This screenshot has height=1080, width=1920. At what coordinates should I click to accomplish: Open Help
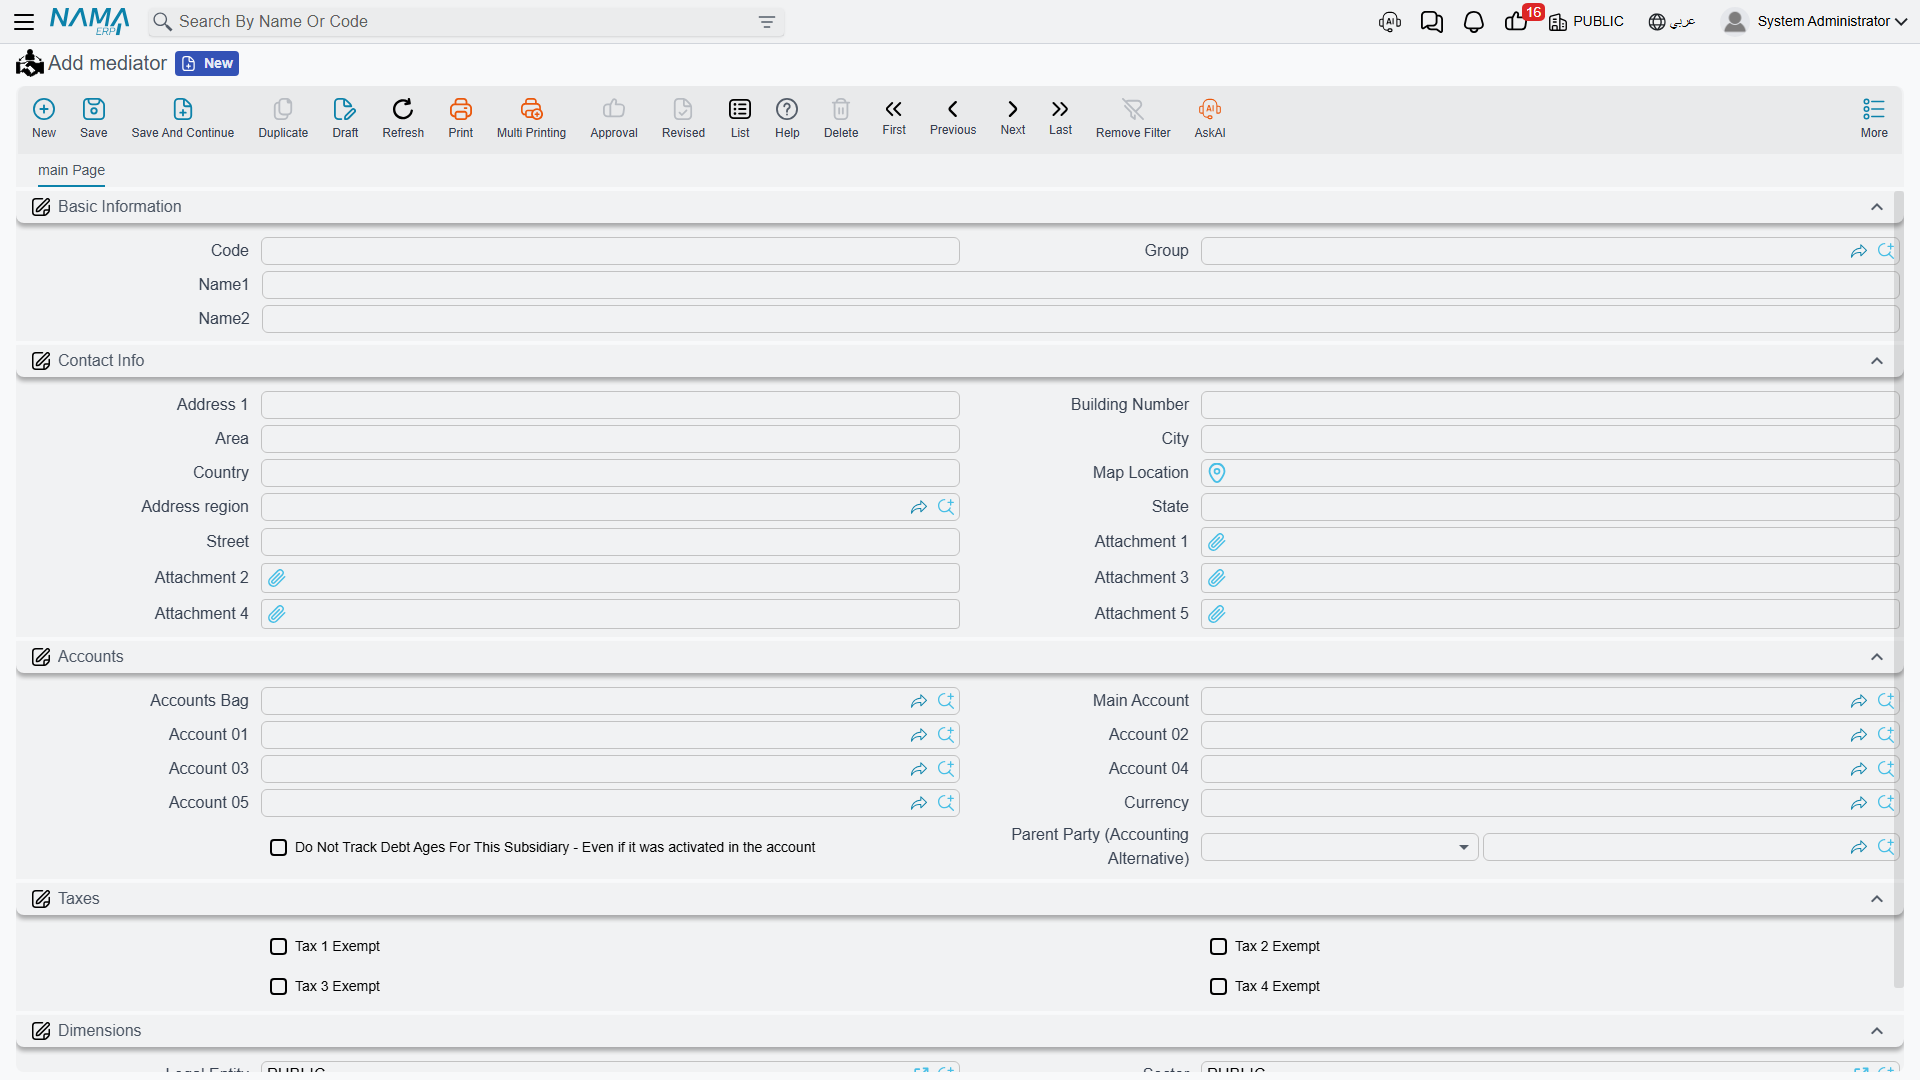click(x=787, y=117)
